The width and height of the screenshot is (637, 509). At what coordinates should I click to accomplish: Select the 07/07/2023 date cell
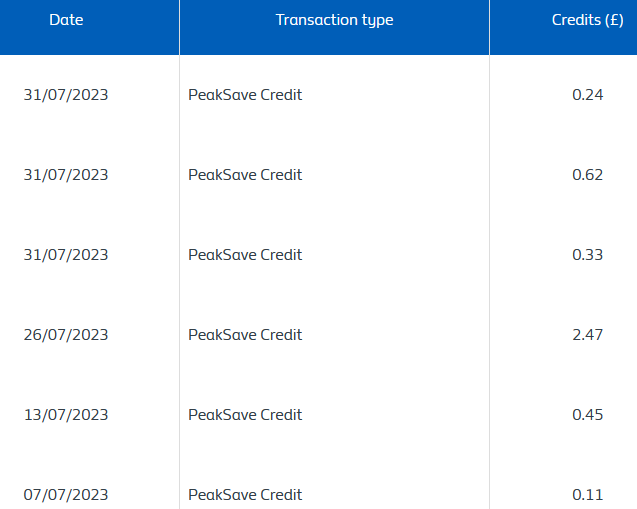[66, 495]
